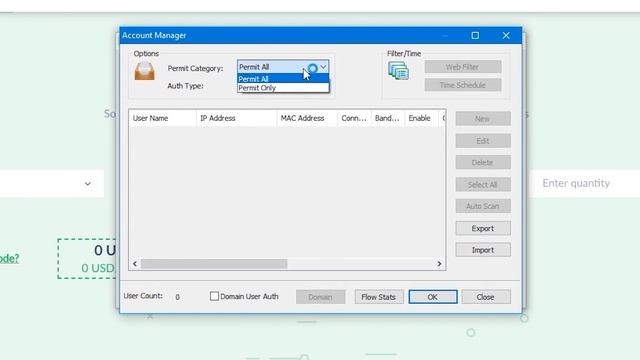Click the New account button
This screenshot has height=360, width=640.
[483, 119]
